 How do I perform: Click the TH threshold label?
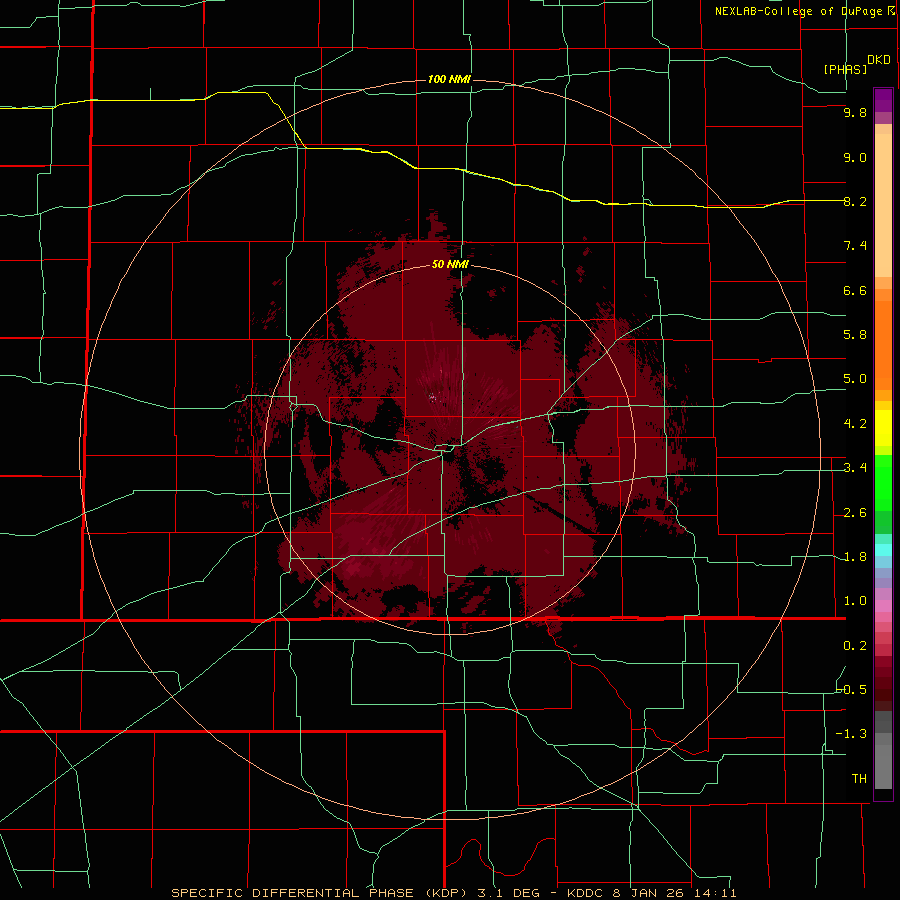(x=859, y=779)
